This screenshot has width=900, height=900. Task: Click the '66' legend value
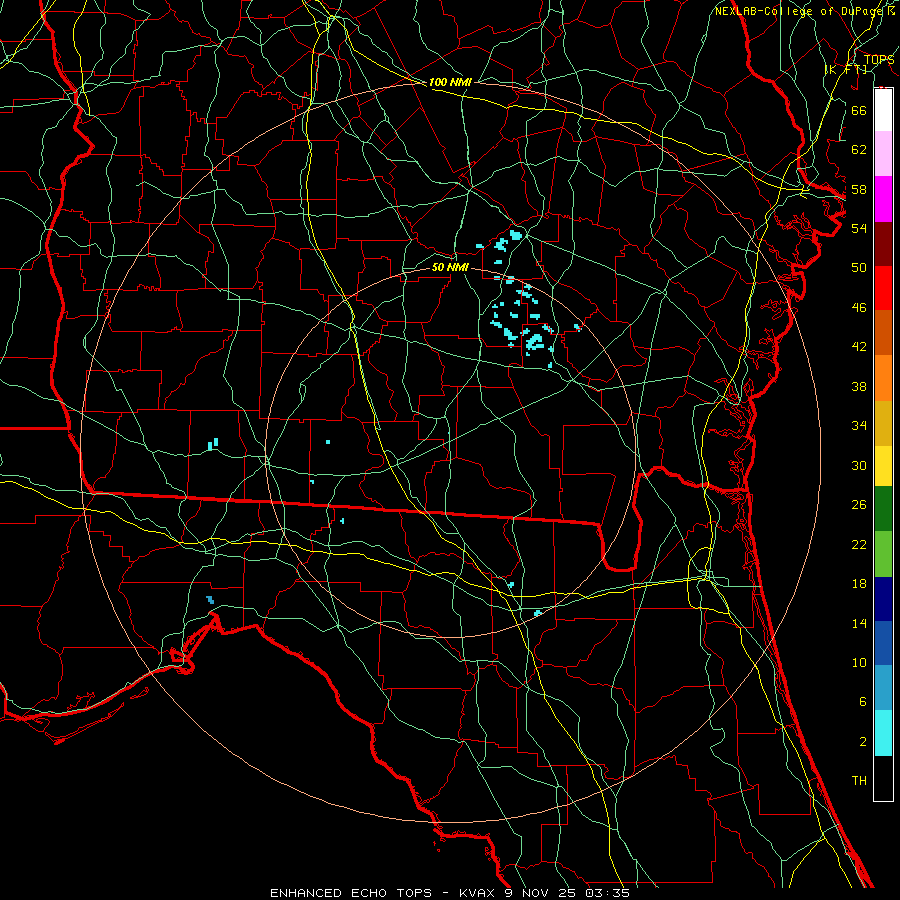[859, 111]
